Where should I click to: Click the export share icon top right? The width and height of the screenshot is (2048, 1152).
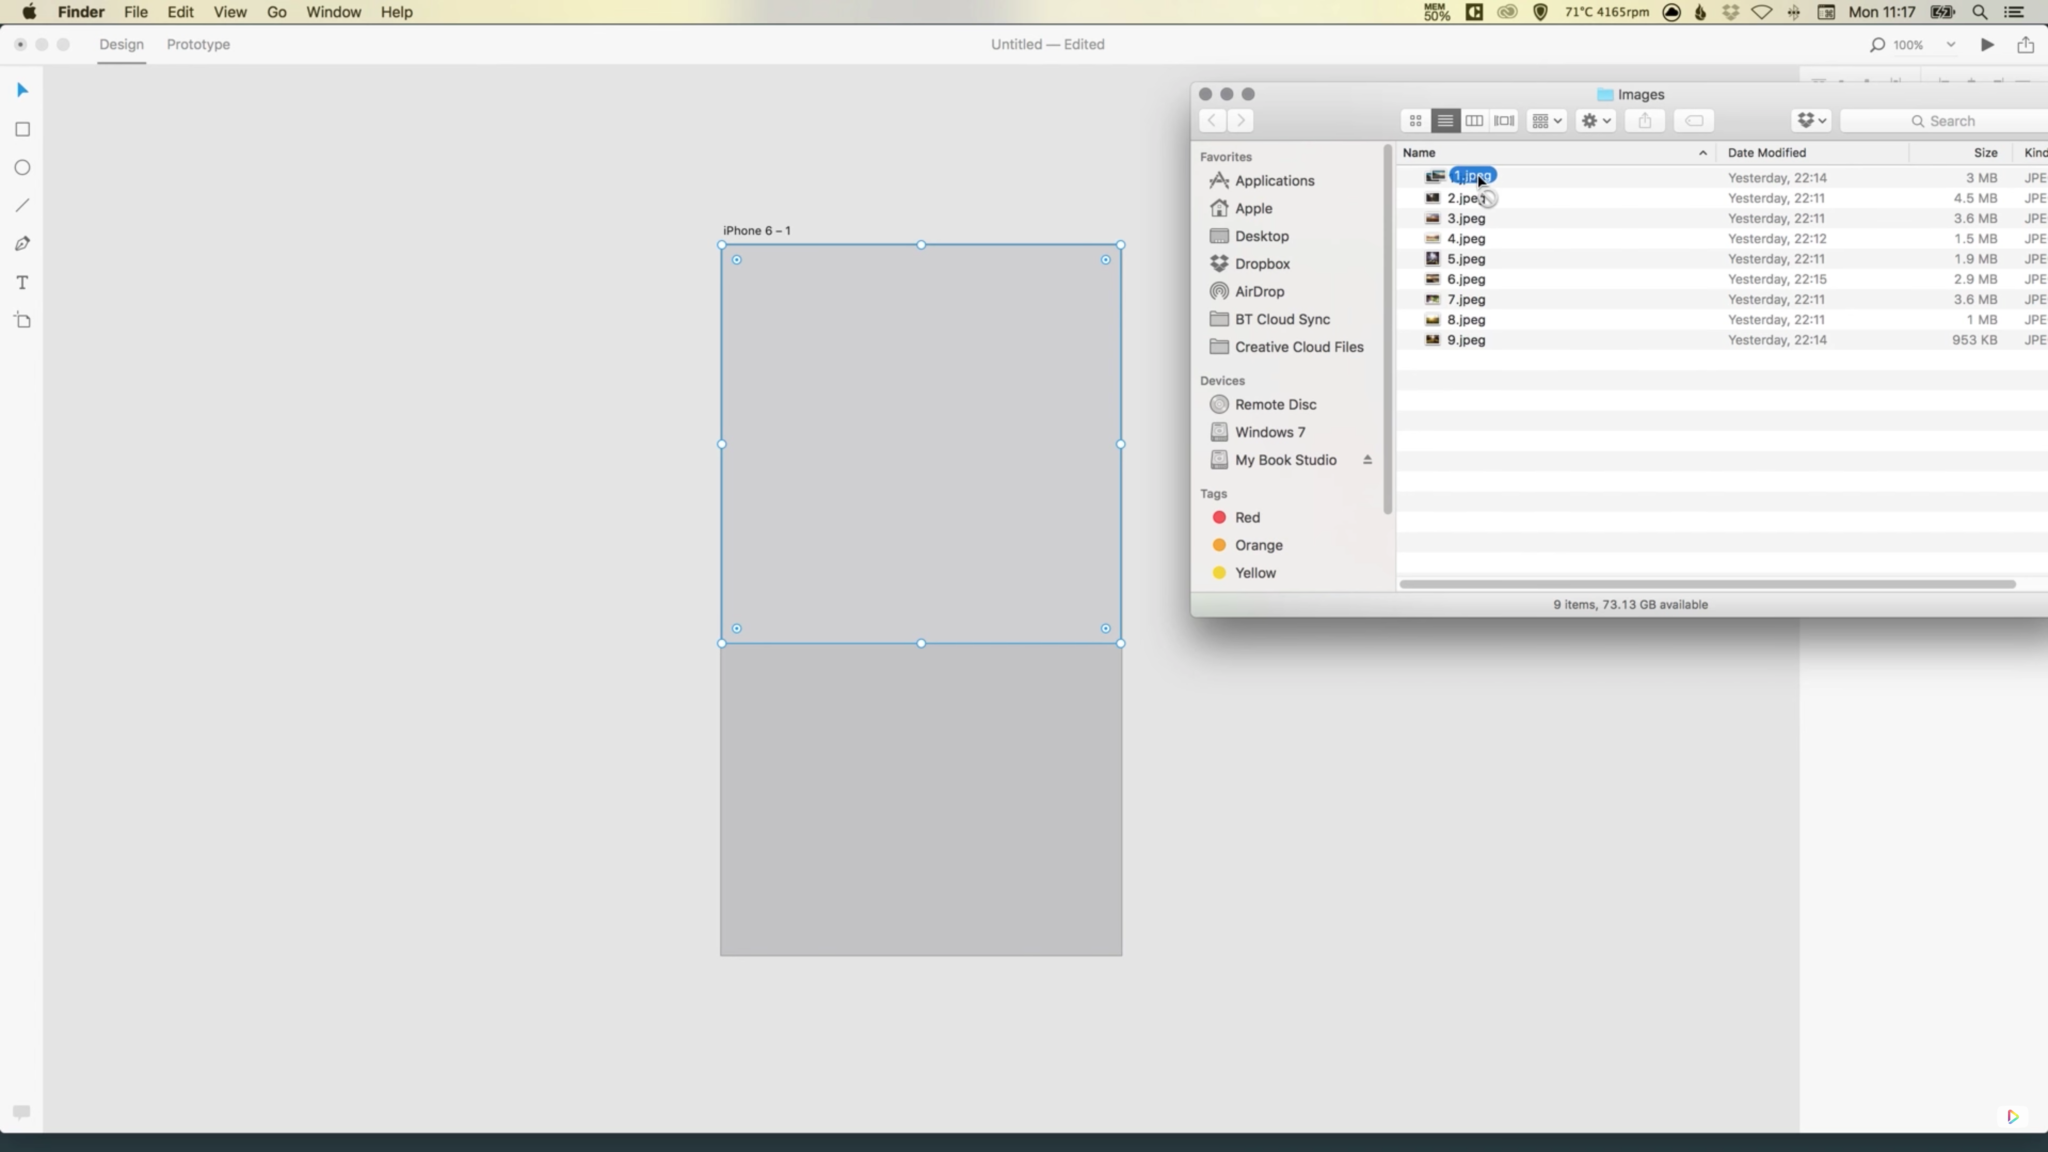pos(2024,44)
